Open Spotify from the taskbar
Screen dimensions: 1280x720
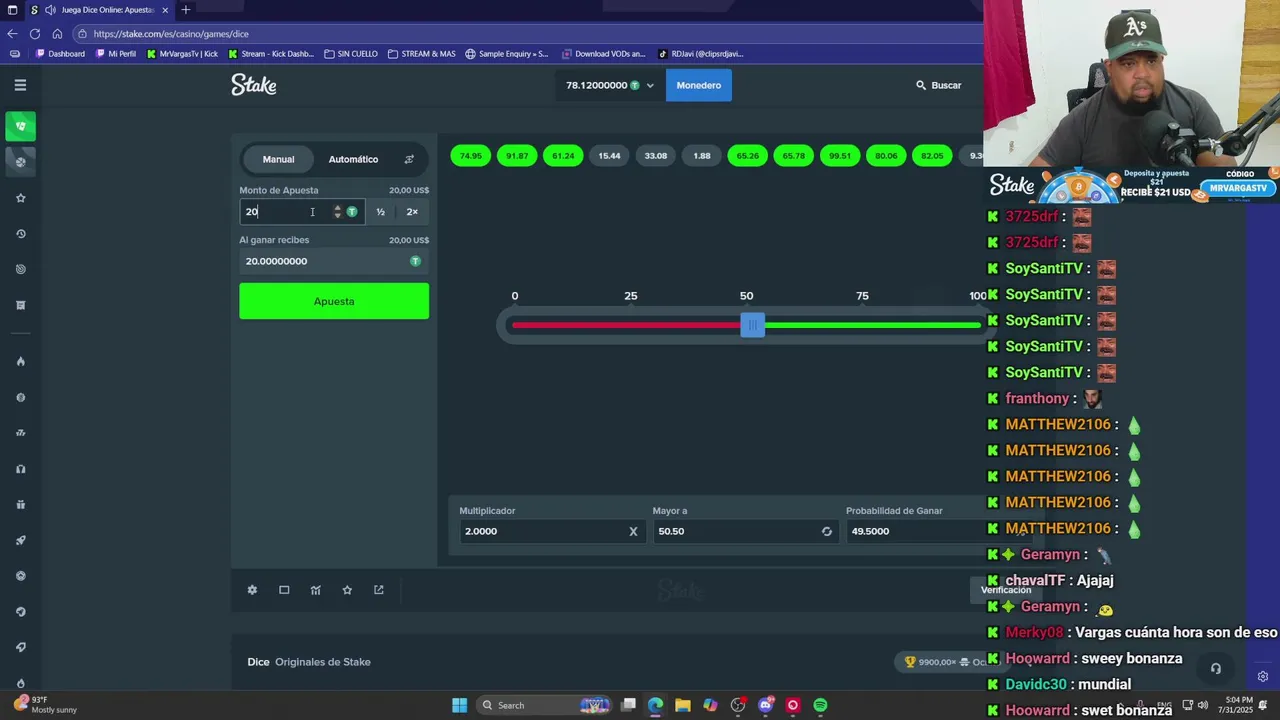coord(820,705)
